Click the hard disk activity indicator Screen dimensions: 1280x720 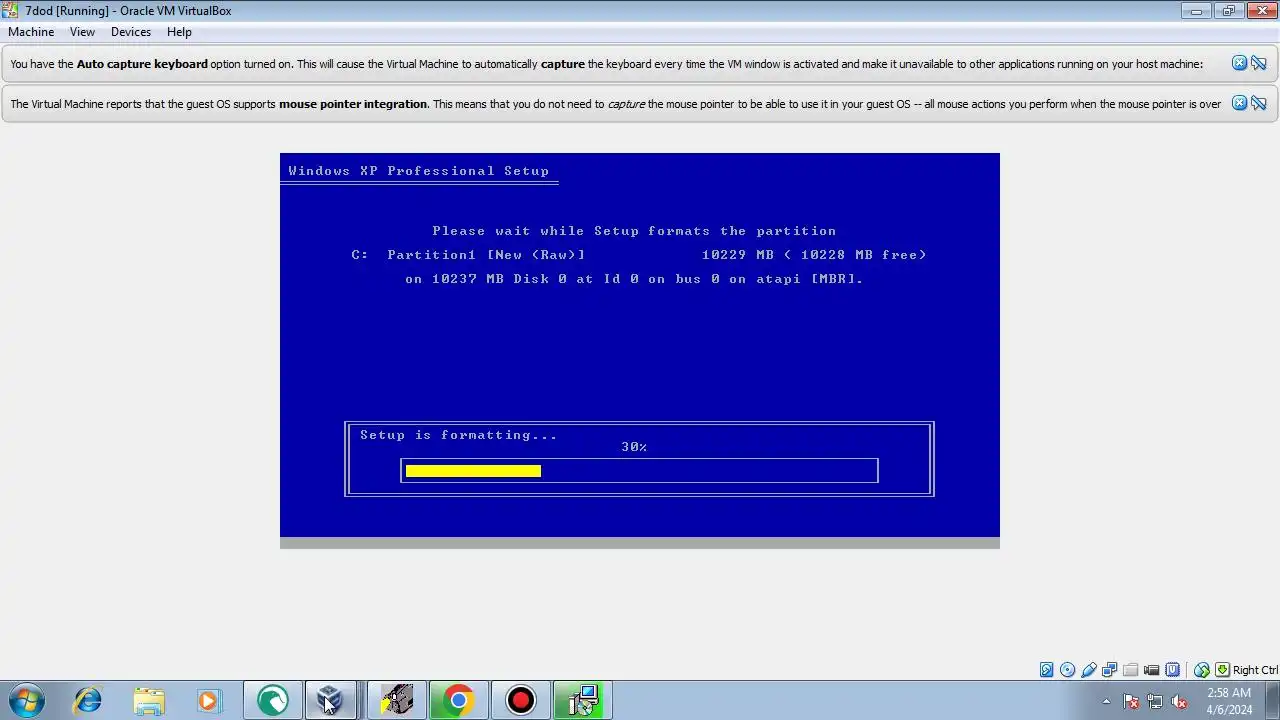[x=1046, y=670]
